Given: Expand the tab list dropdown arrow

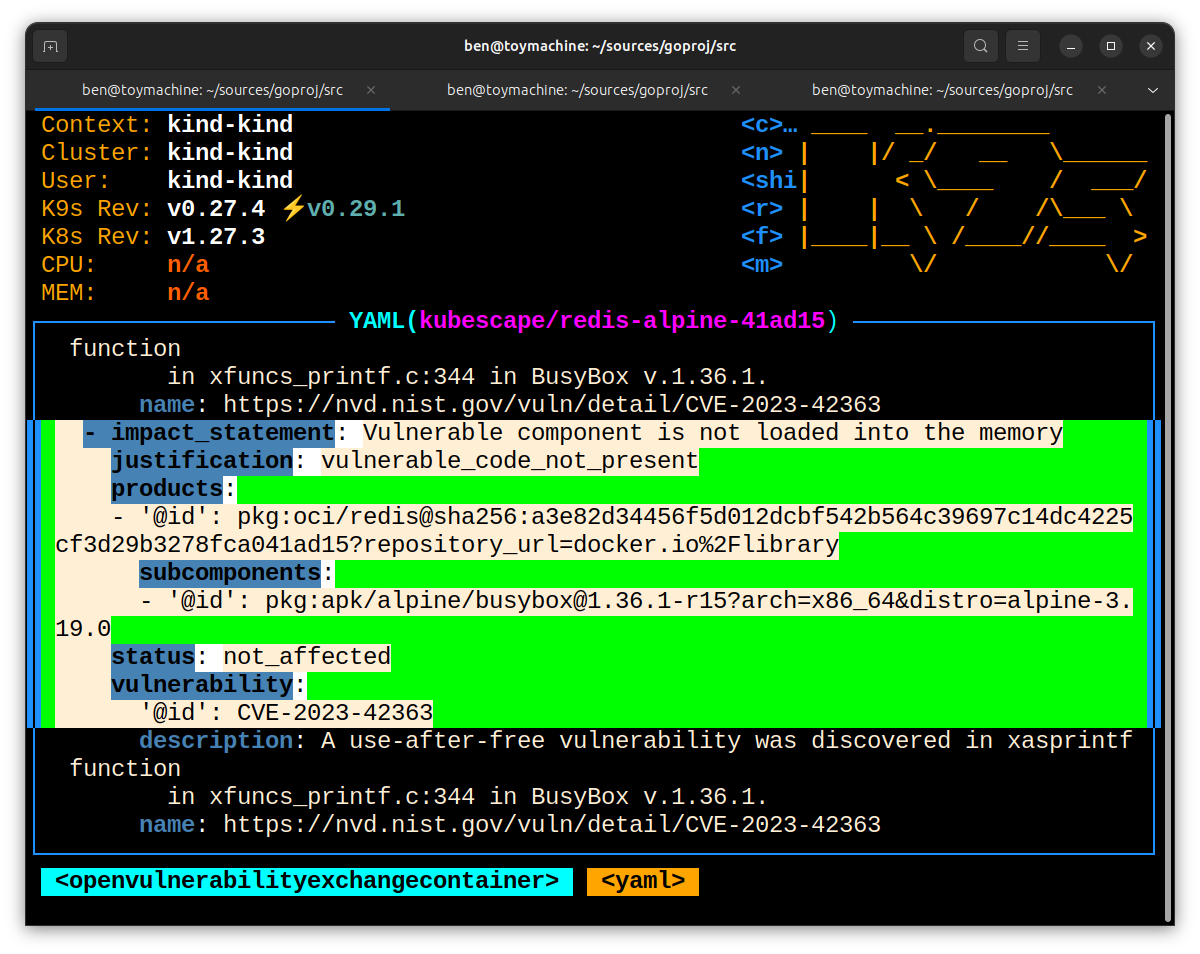Looking at the screenshot, I should tap(1153, 90).
